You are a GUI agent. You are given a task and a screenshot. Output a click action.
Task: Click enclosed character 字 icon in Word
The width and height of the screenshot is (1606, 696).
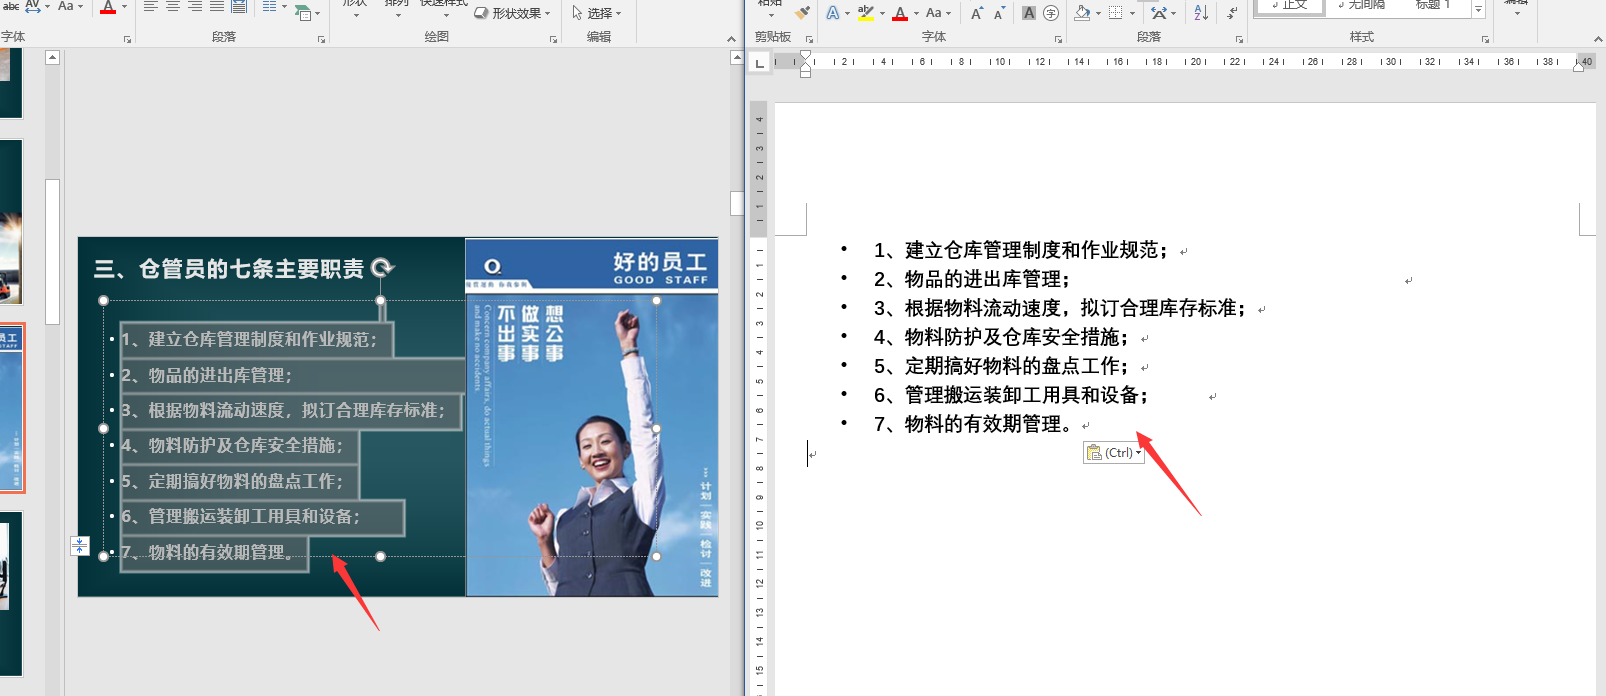1051,13
